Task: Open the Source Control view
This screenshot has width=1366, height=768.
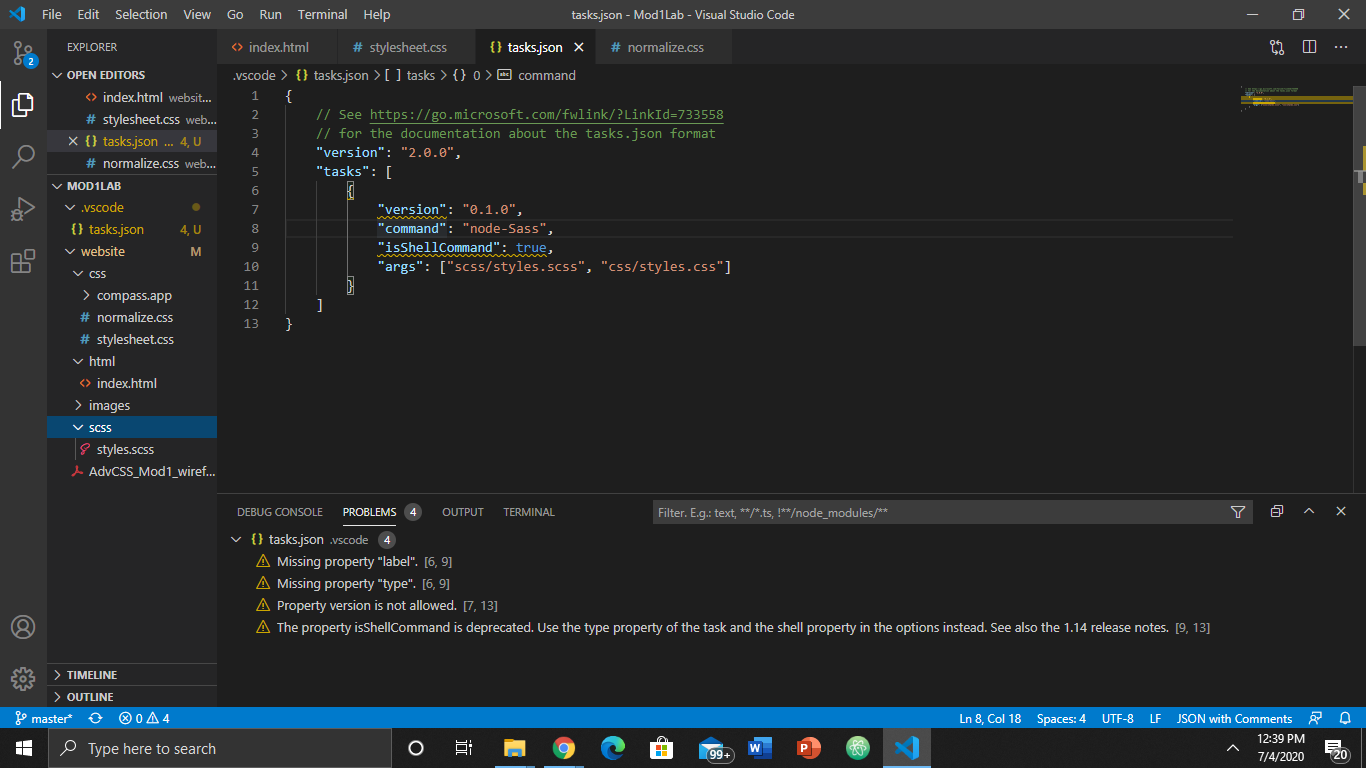Action: click(x=23, y=53)
